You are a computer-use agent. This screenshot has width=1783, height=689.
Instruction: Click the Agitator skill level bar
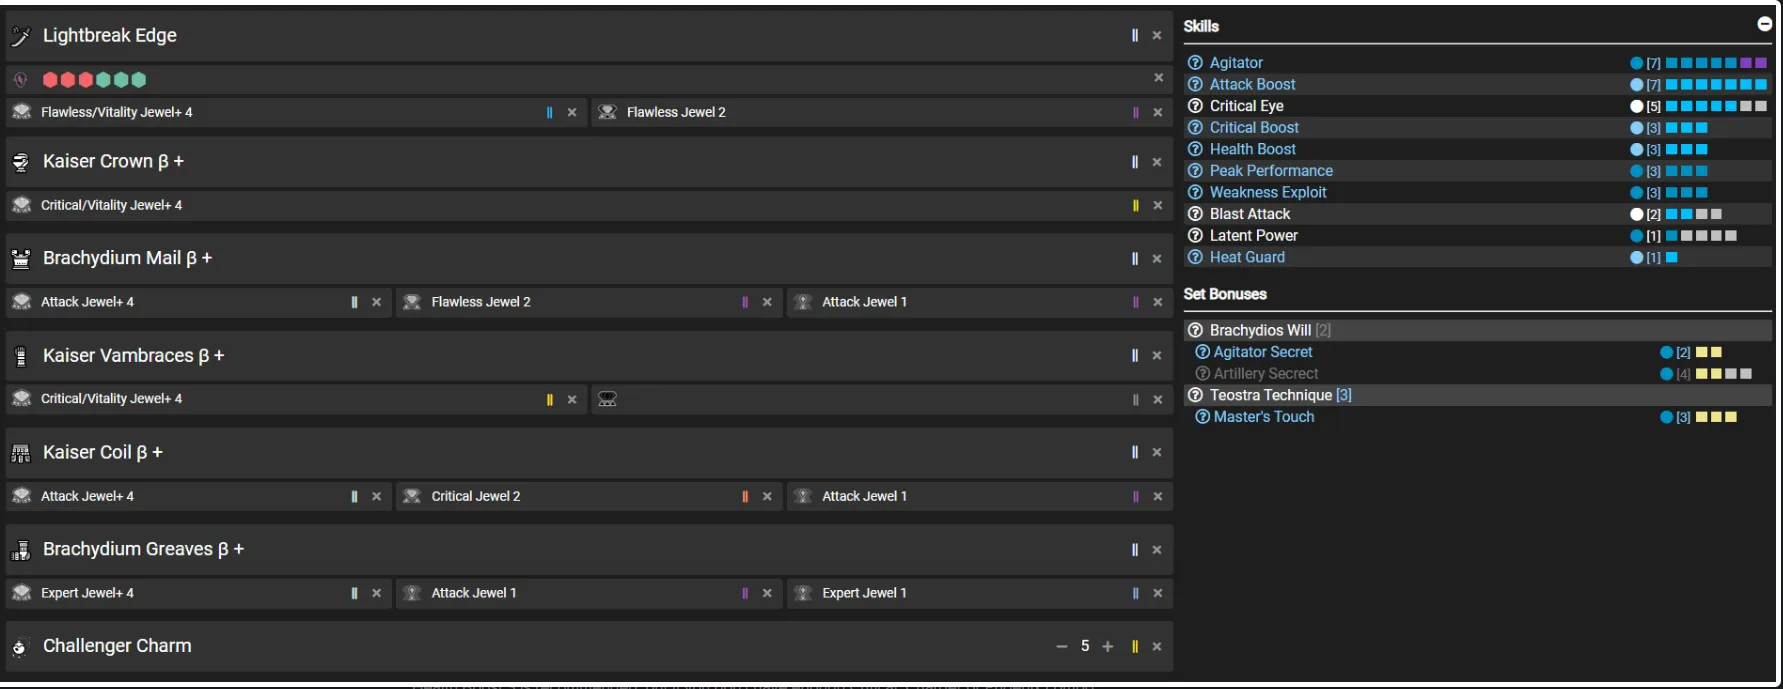click(1716, 63)
